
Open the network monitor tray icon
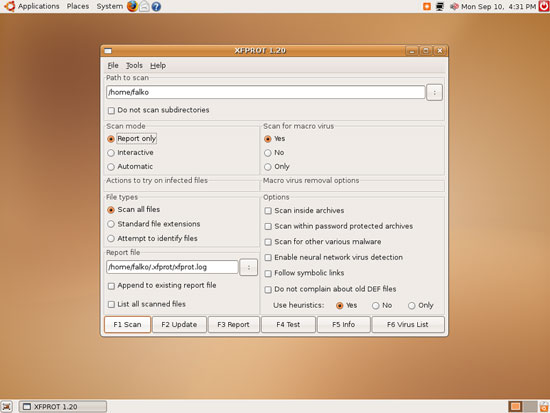pos(440,6)
